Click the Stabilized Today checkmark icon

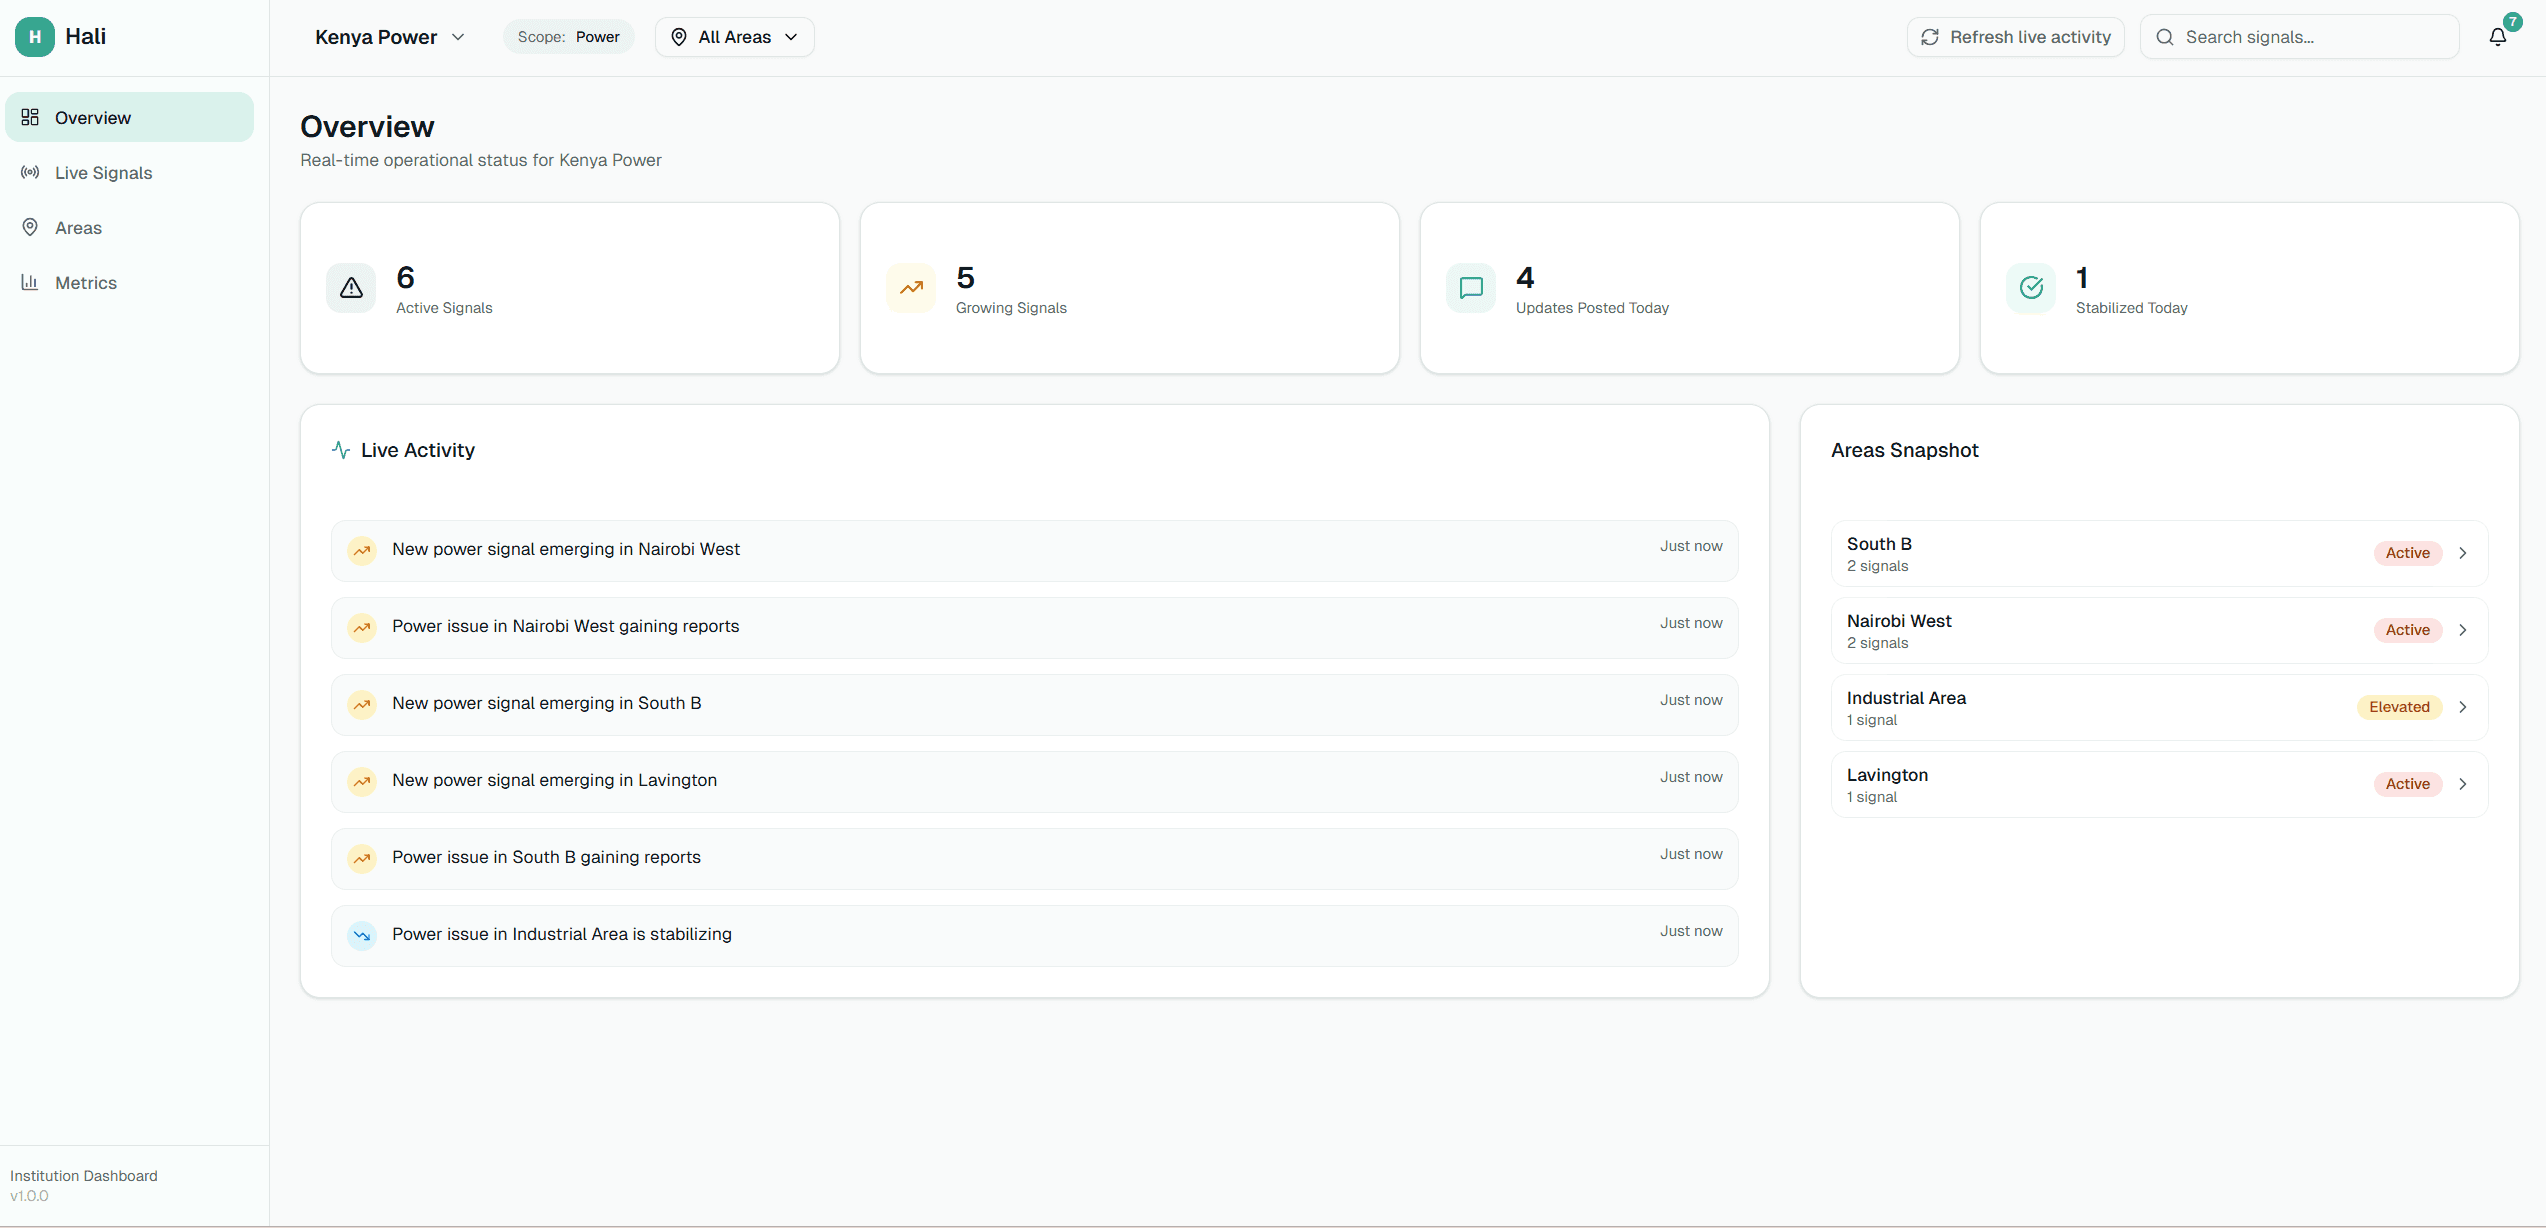2031,288
